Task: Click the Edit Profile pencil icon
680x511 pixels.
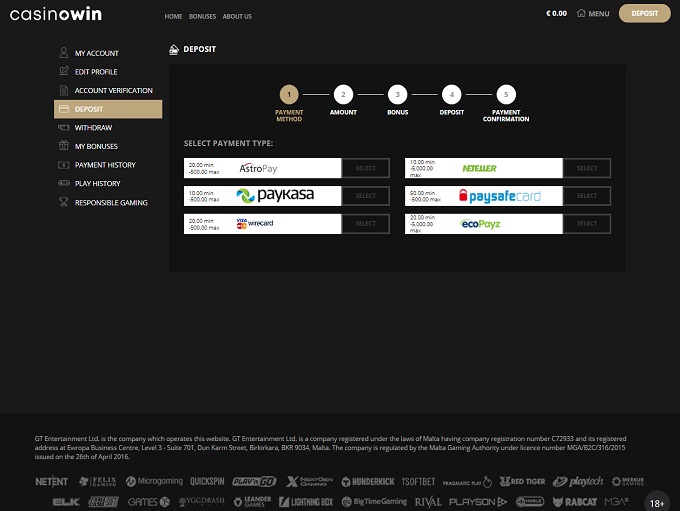Action: pyautogui.click(x=64, y=72)
